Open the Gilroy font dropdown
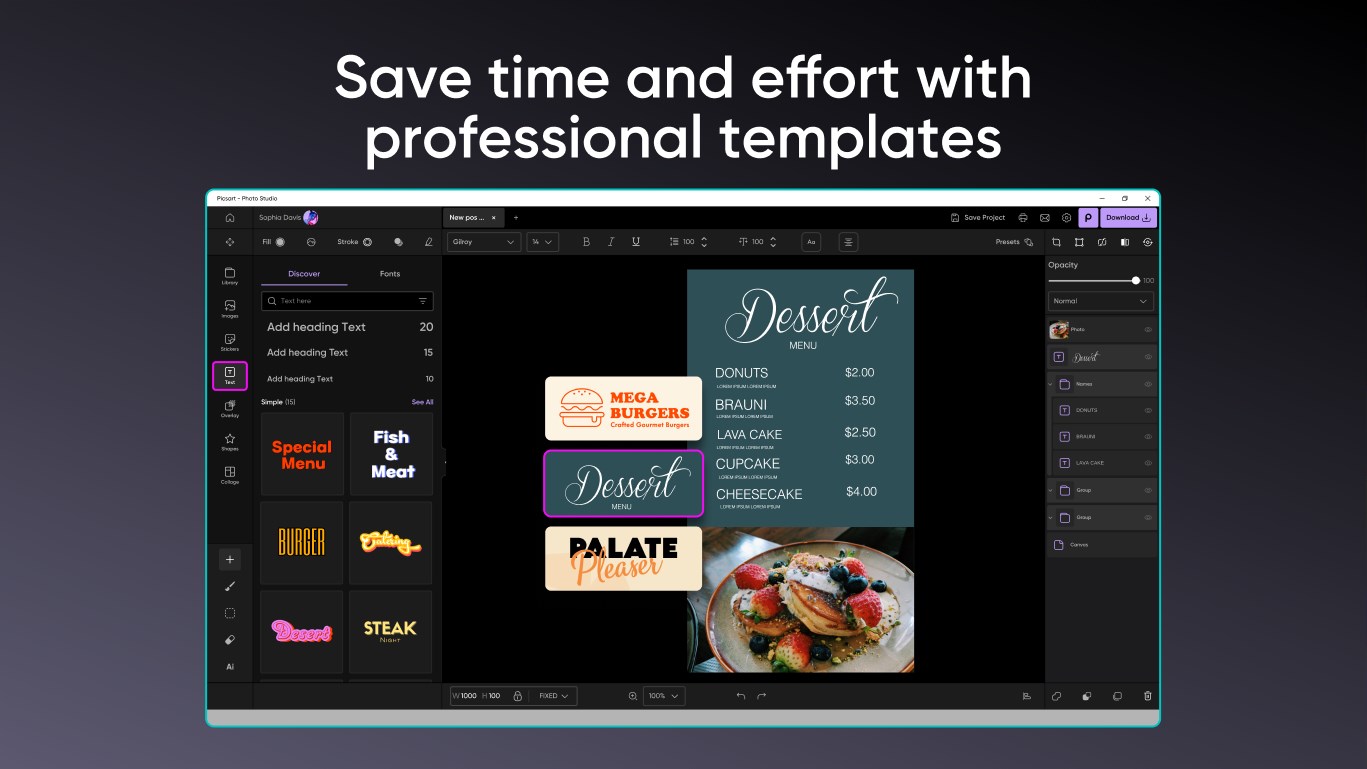 (482, 241)
